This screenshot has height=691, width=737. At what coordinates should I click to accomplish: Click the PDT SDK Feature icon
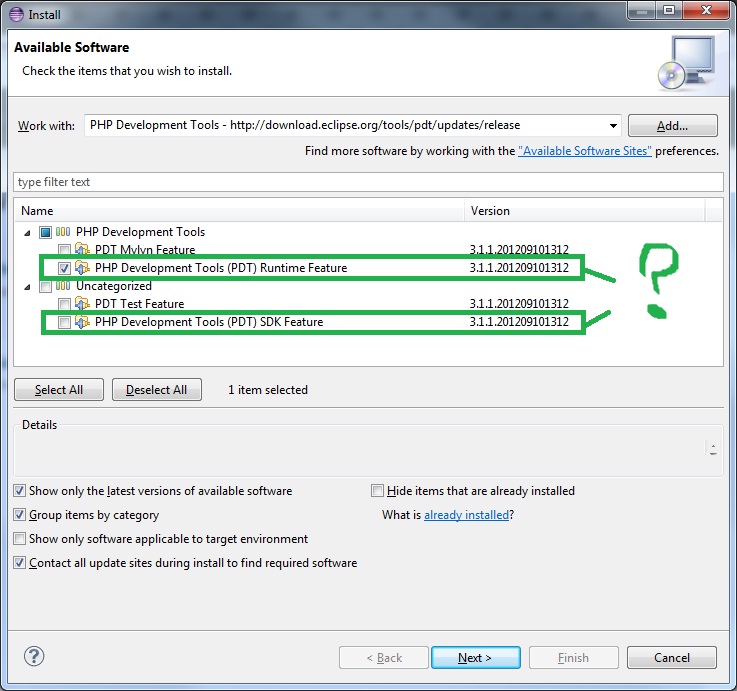point(82,322)
